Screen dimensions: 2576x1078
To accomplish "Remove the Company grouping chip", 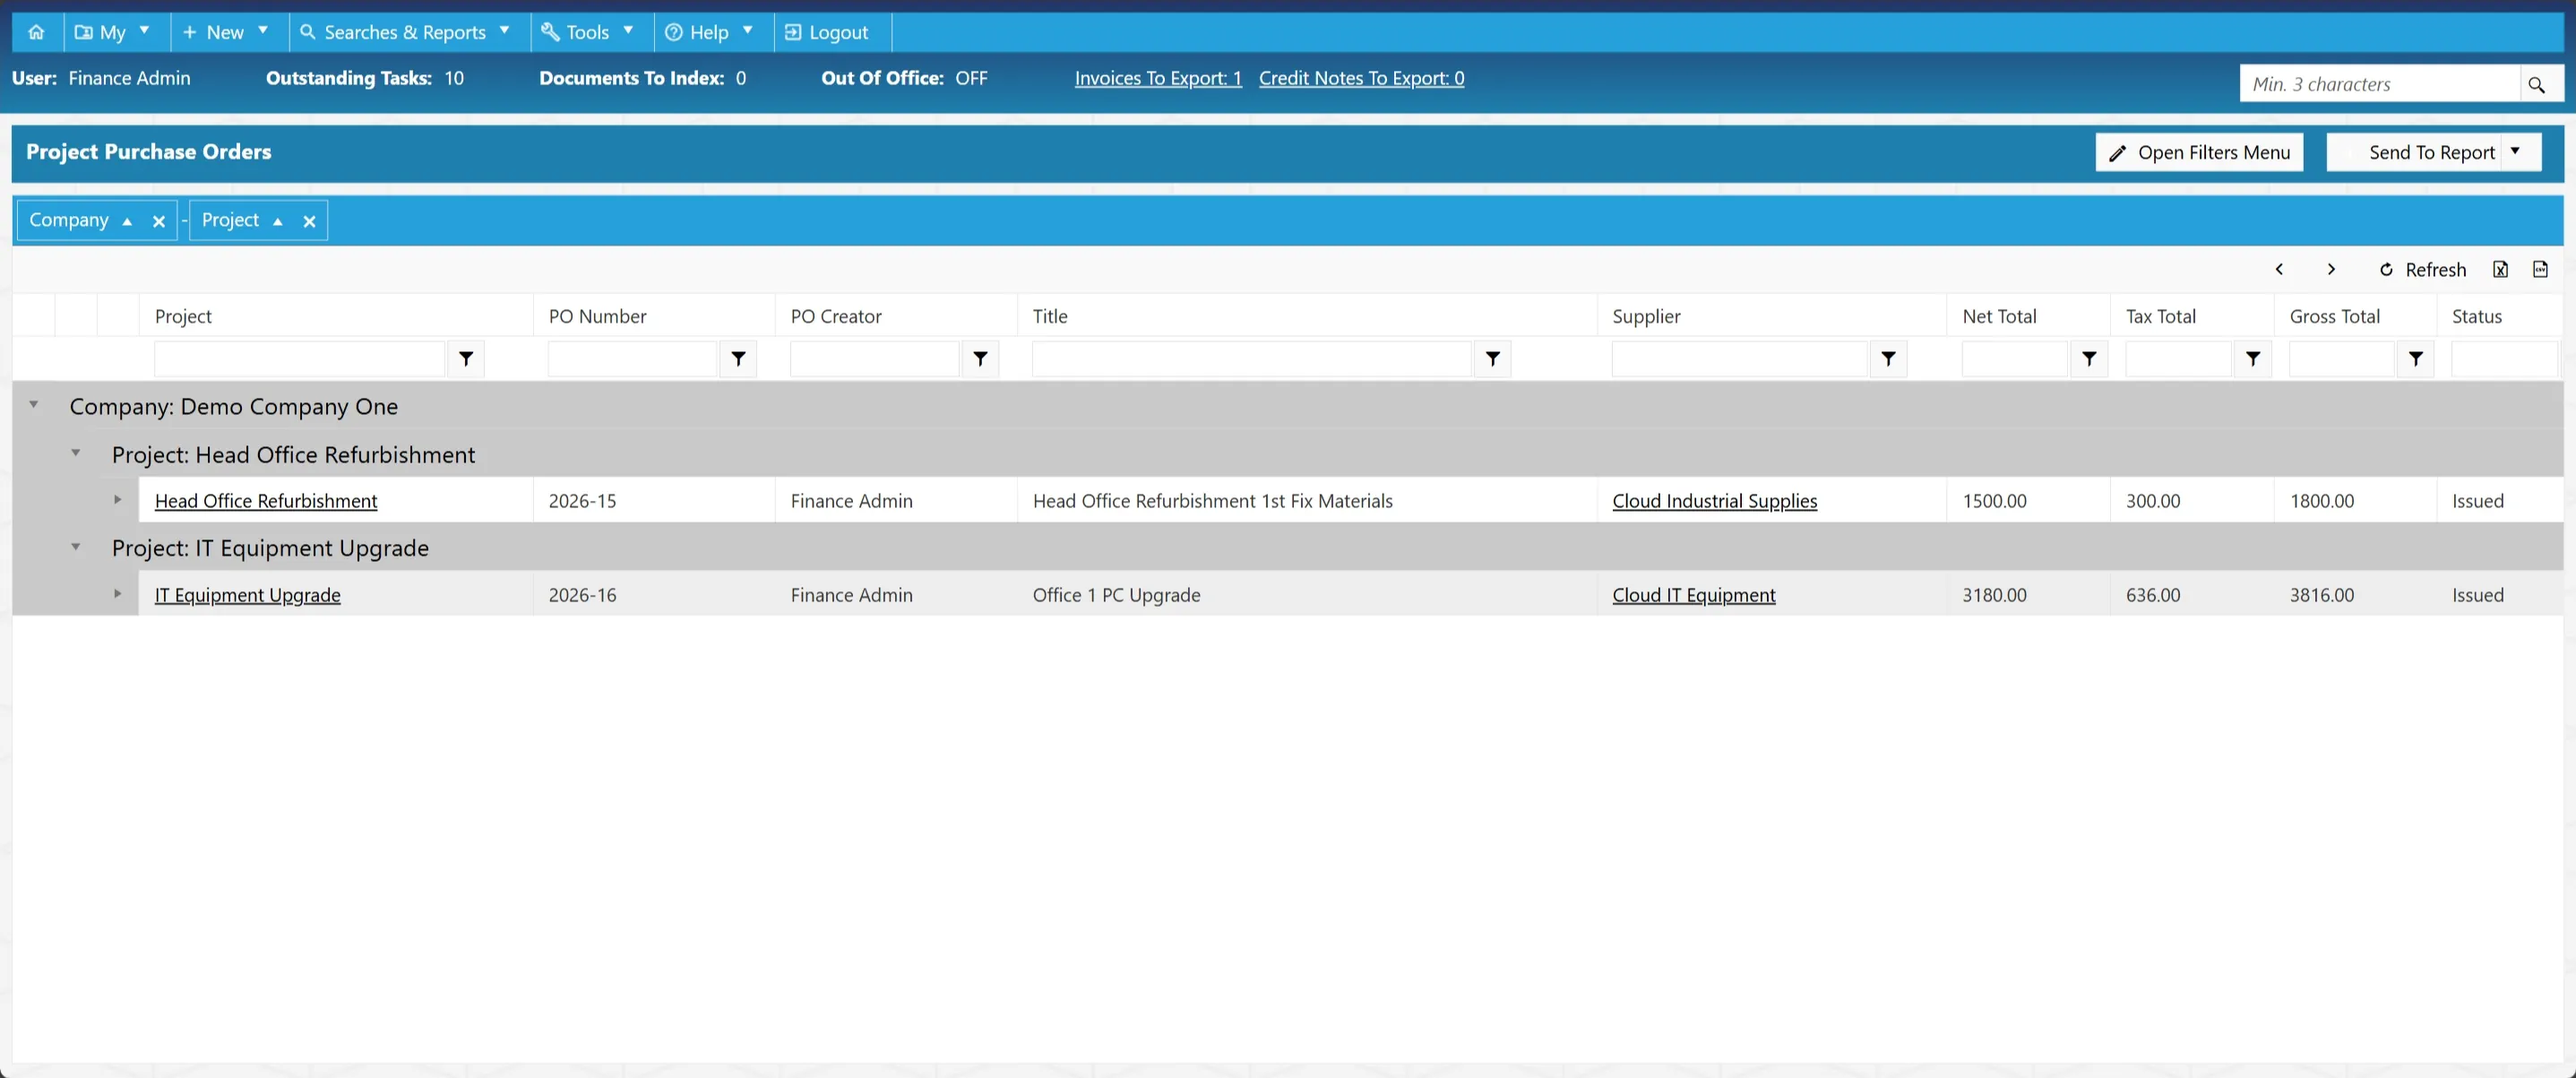I will (158, 222).
